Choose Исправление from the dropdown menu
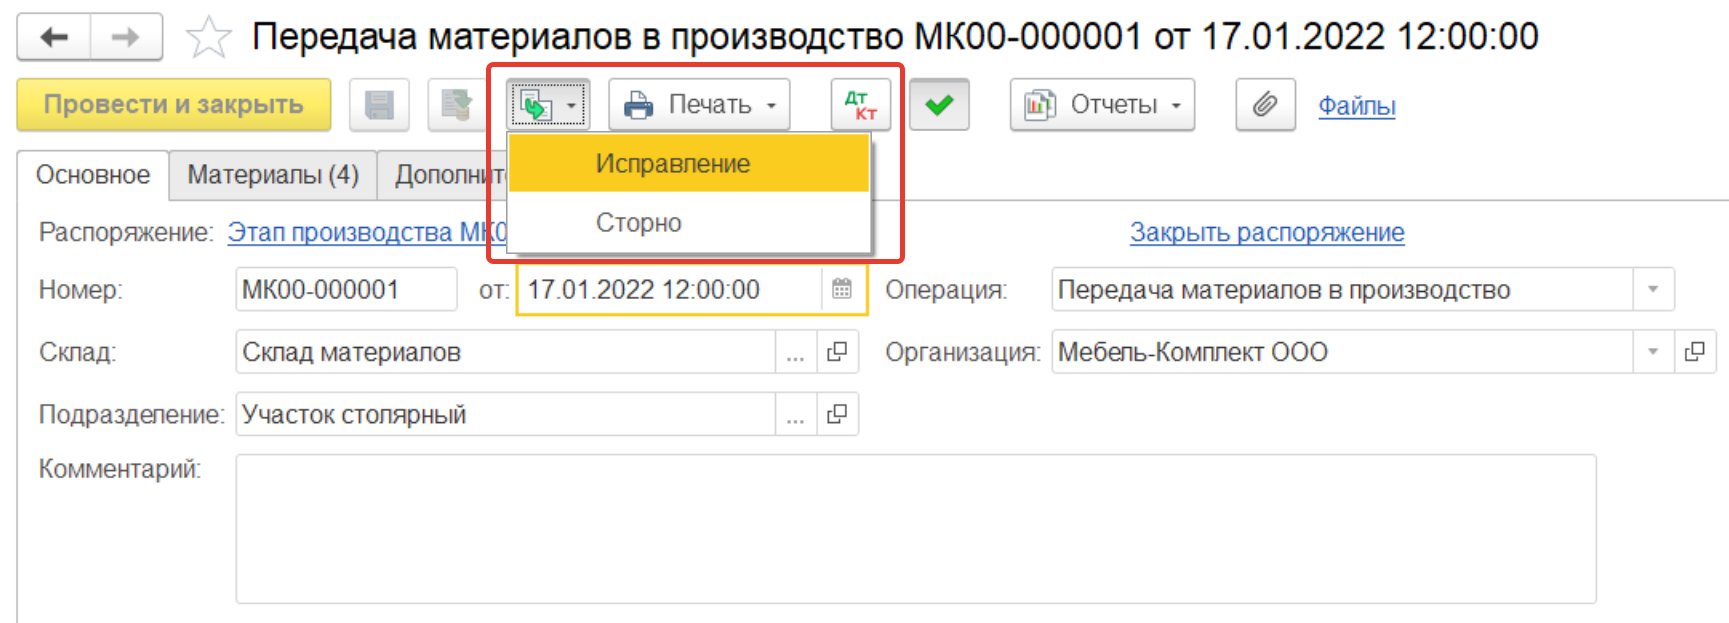The height and width of the screenshot is (623, 1729). 689,164
